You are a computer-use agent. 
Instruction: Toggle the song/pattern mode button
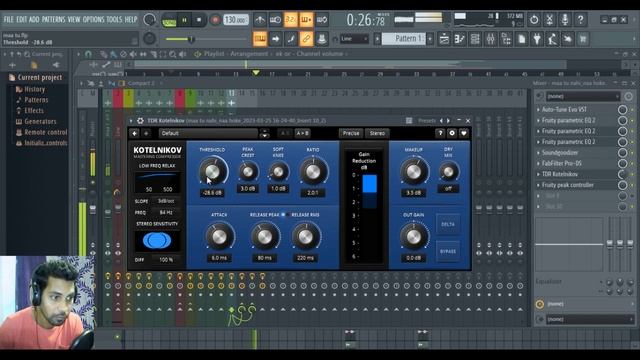(169, 20)
